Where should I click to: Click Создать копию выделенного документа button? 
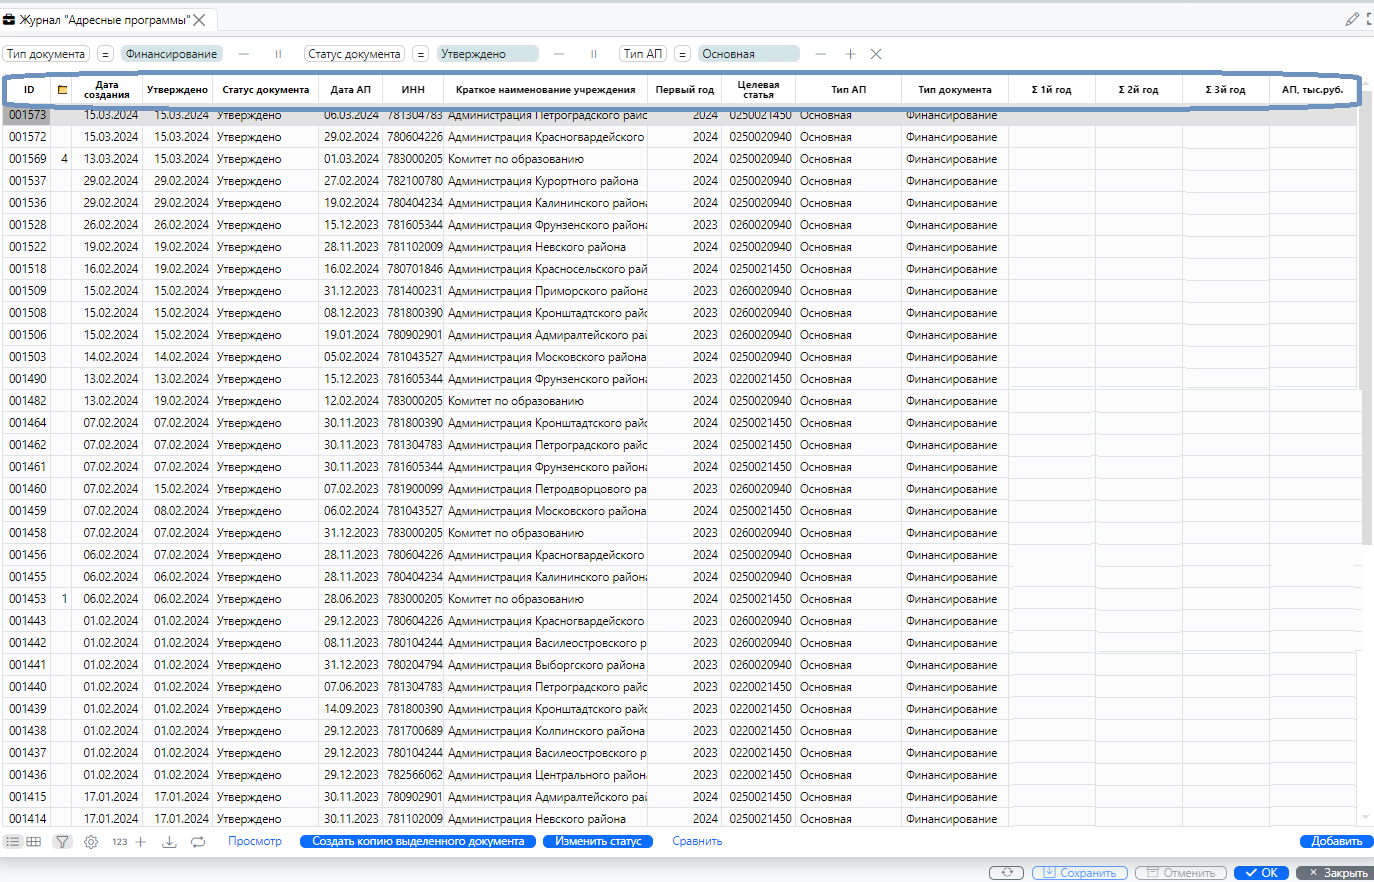click(418, 842)
